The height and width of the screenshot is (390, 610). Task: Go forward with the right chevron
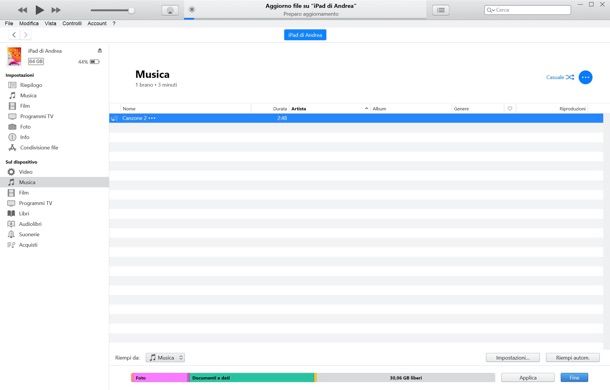tap(26, 35)
